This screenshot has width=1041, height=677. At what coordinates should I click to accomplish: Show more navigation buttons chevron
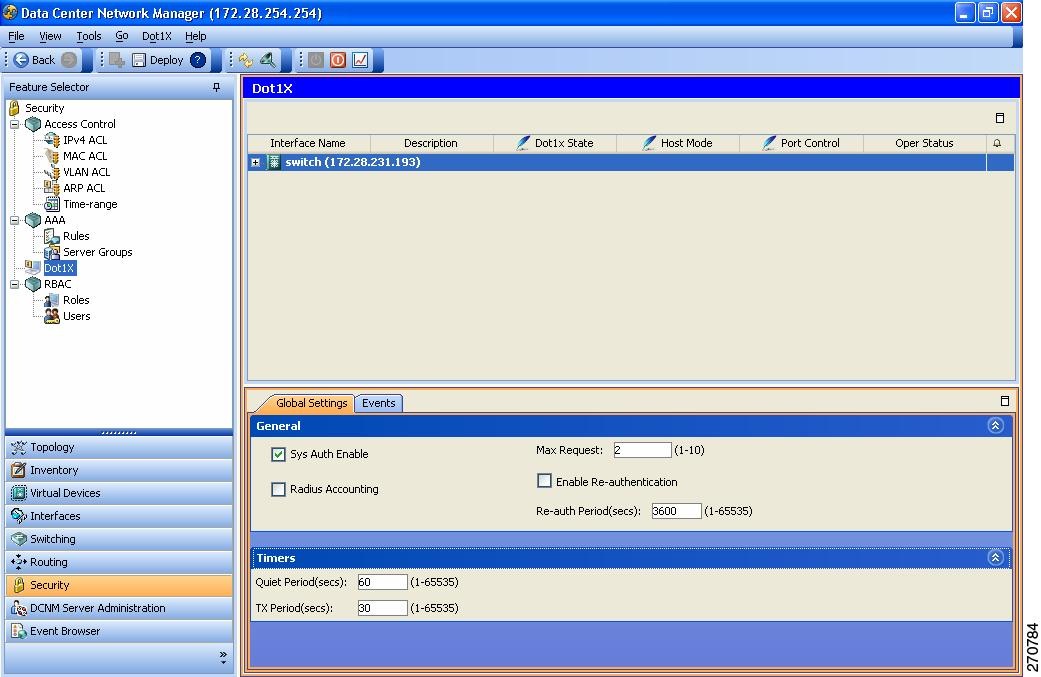[223, 657]
